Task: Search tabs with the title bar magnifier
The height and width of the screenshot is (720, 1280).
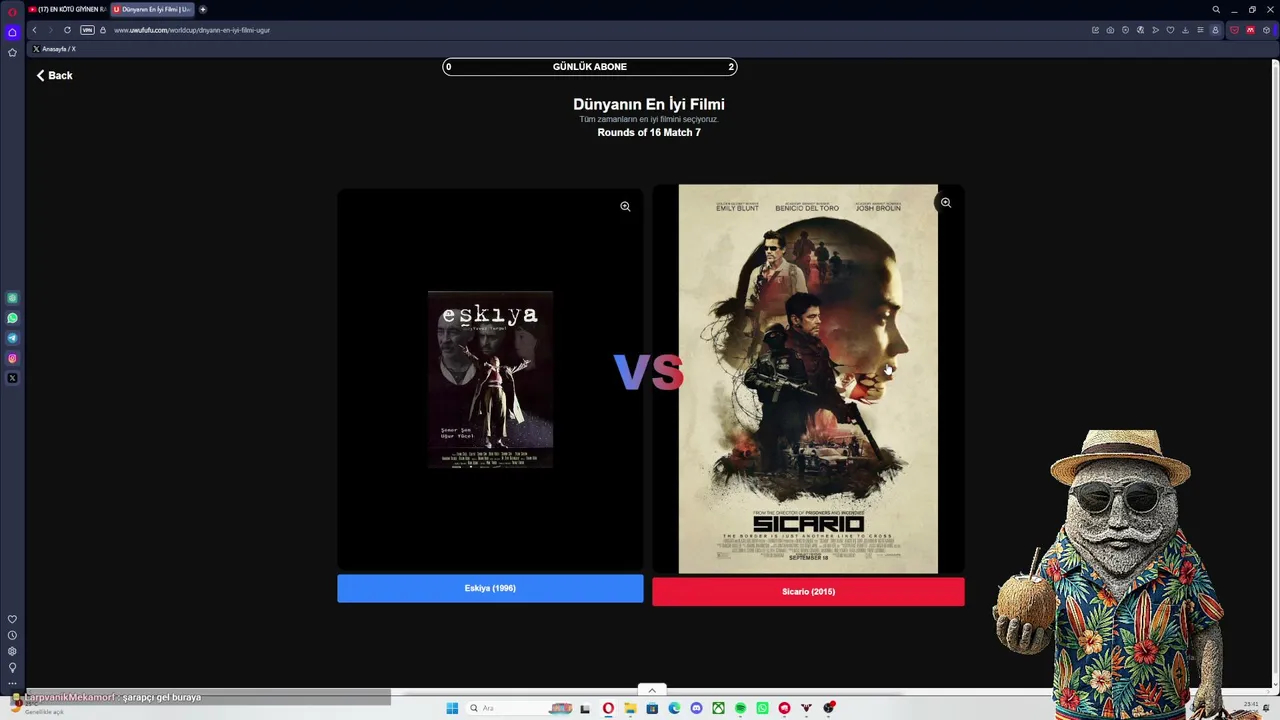Action: click(1216, 10)
